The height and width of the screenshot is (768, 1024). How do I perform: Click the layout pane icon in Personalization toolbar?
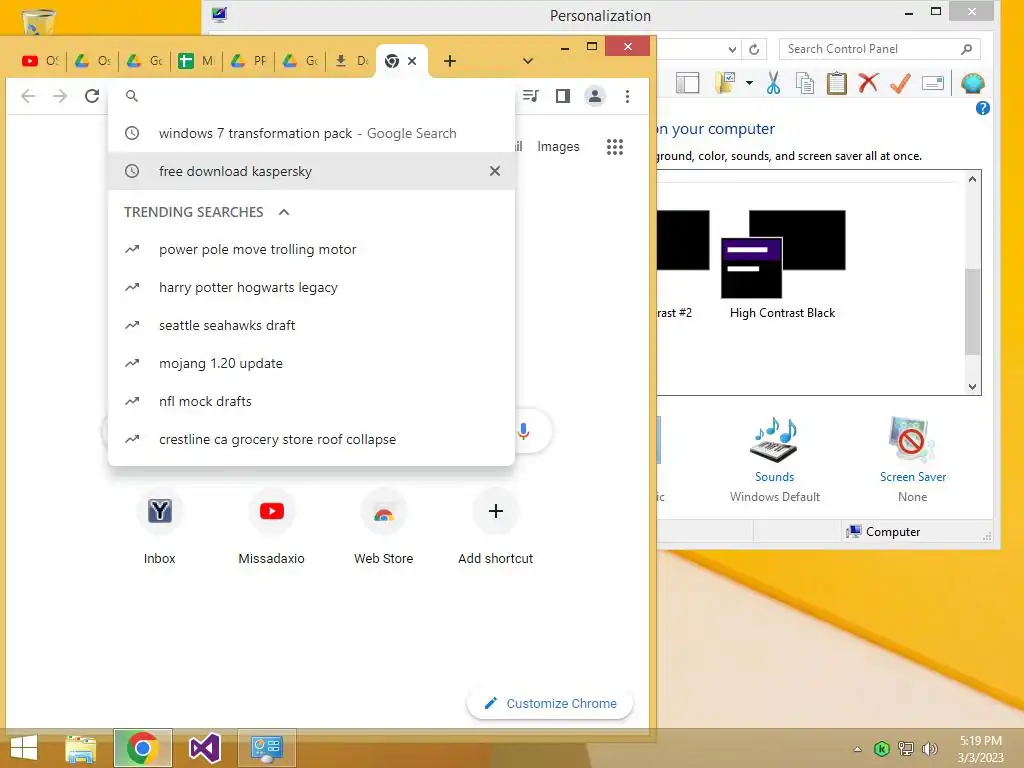687,83
